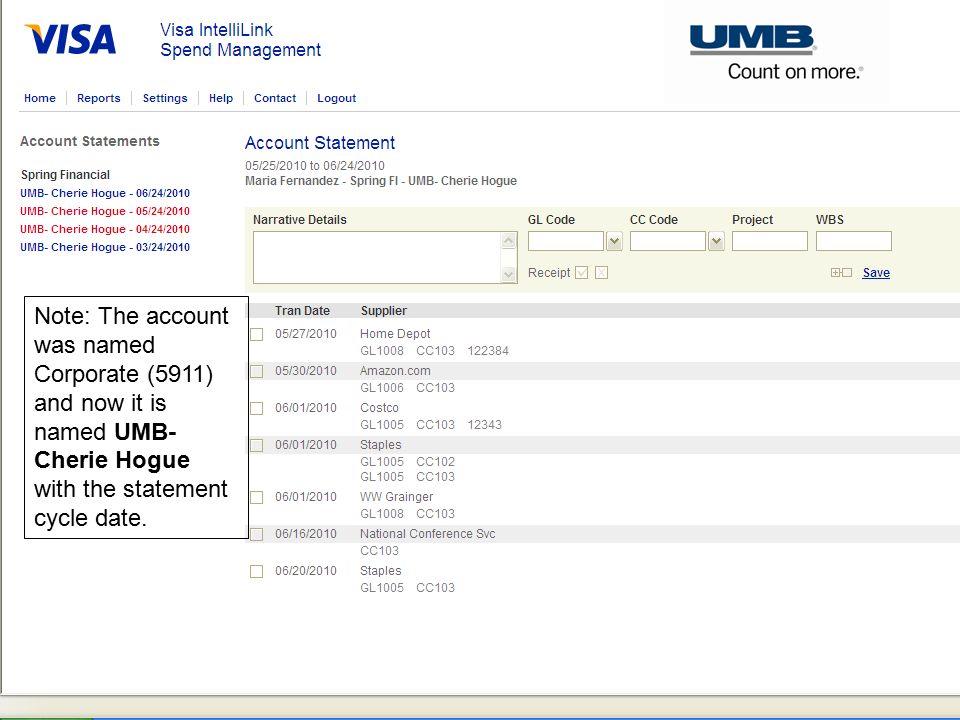The image size is (960, 720).
Task: Tick the Staples 06/20/2010 transaction checkbox
Action: [257, 571]
